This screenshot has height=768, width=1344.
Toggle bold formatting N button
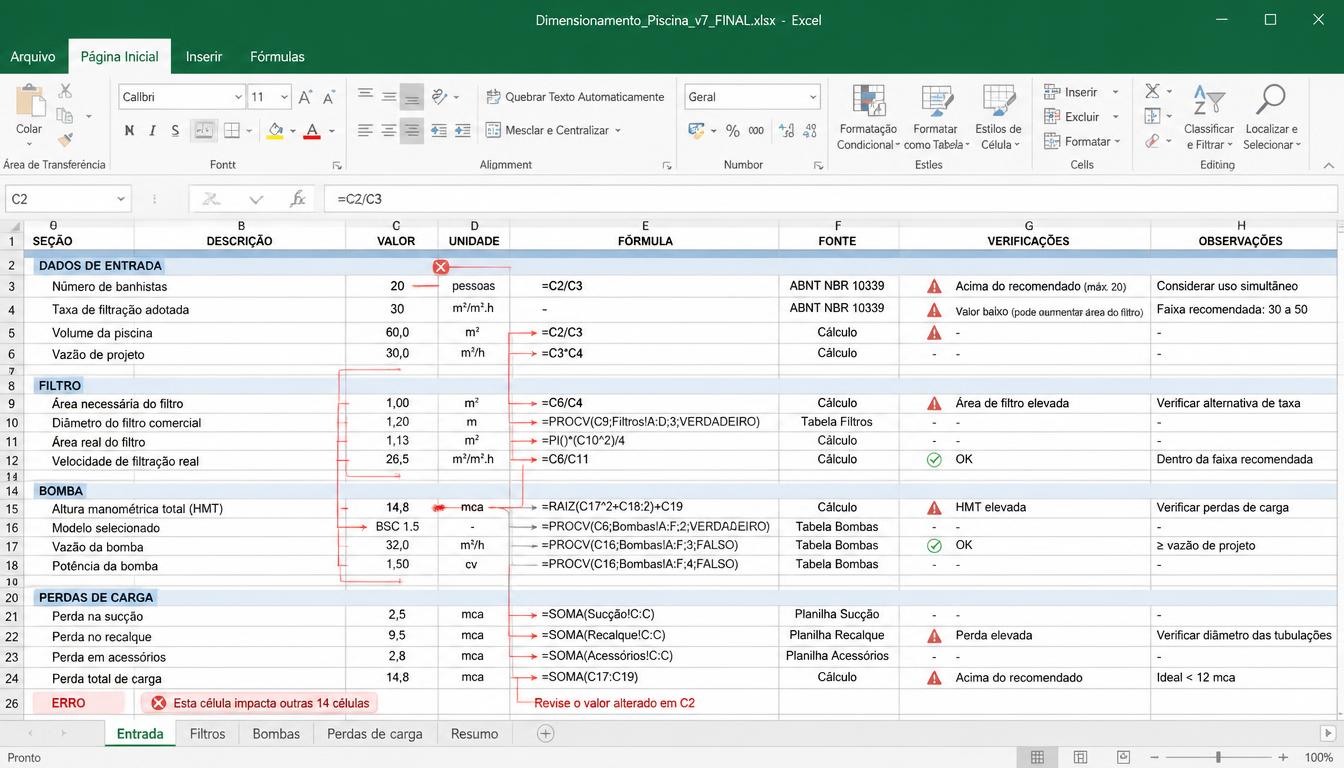[129, 131]
